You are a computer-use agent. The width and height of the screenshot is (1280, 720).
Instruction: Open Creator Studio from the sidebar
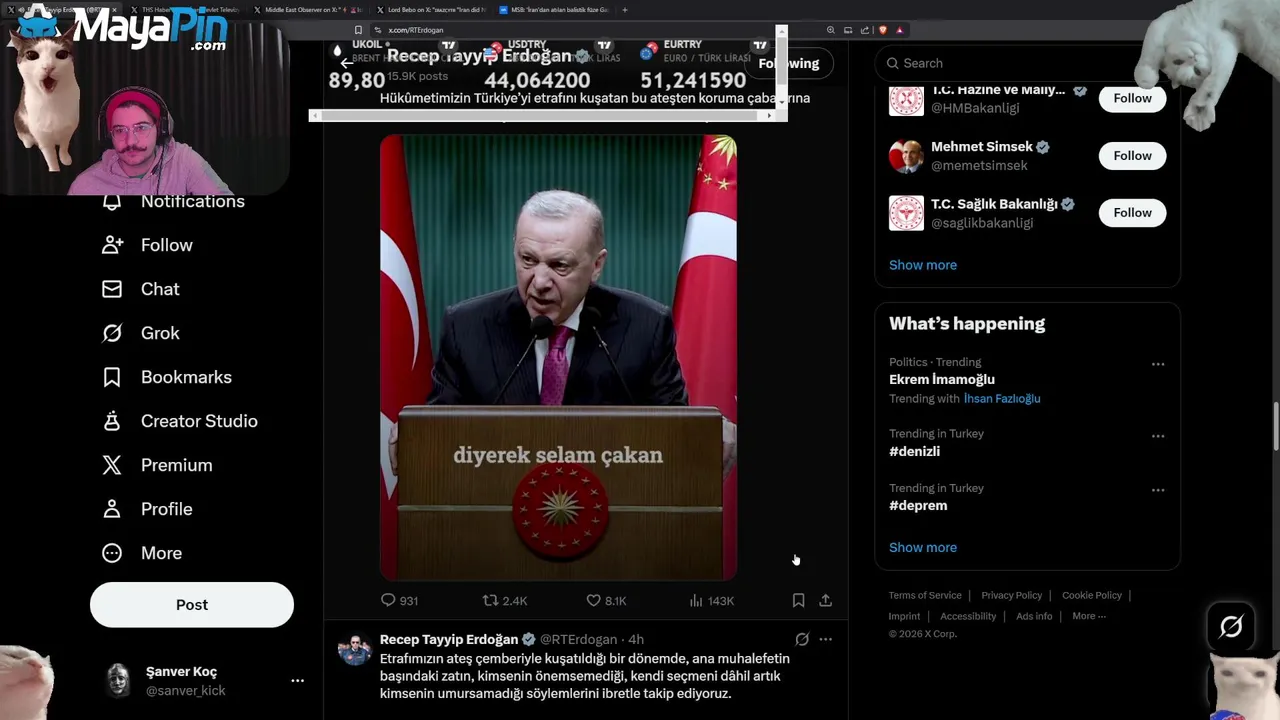180,421
